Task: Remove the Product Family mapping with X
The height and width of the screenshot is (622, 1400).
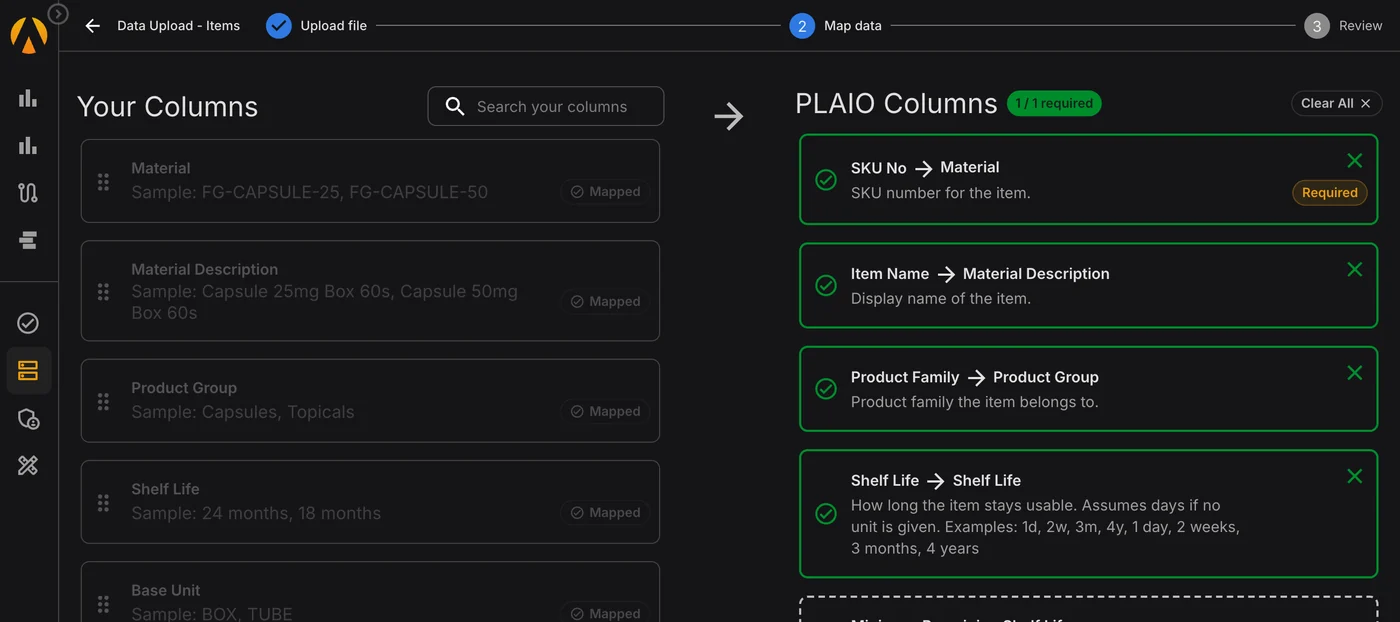Action: coord(1354,372)
